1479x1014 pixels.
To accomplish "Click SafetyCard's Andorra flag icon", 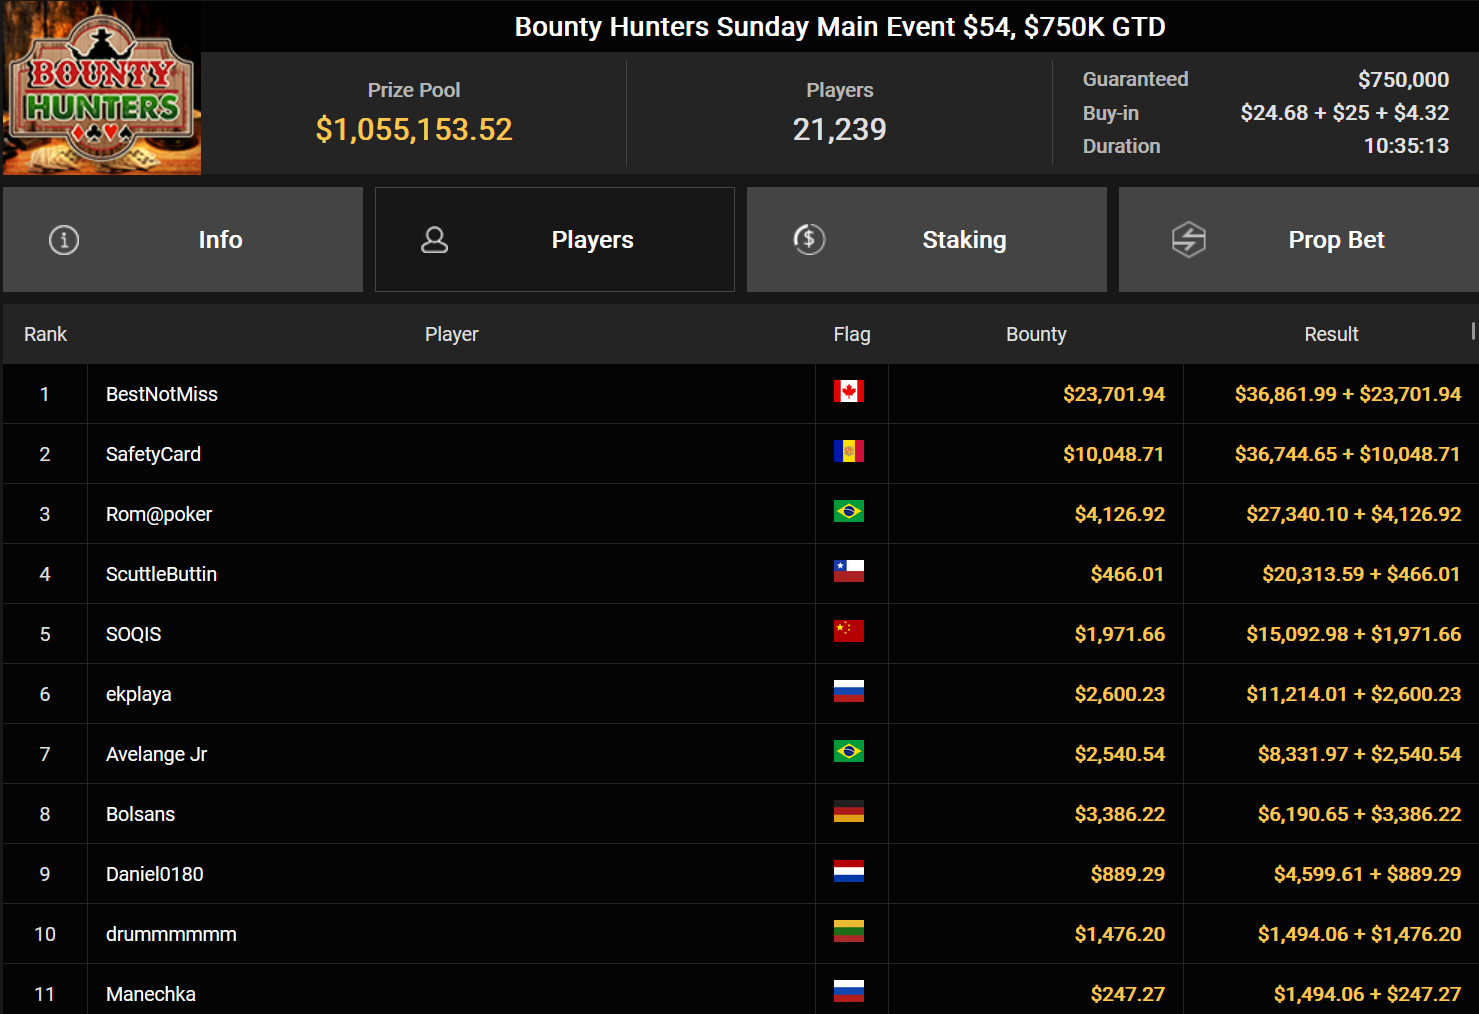I will [849, 451].
